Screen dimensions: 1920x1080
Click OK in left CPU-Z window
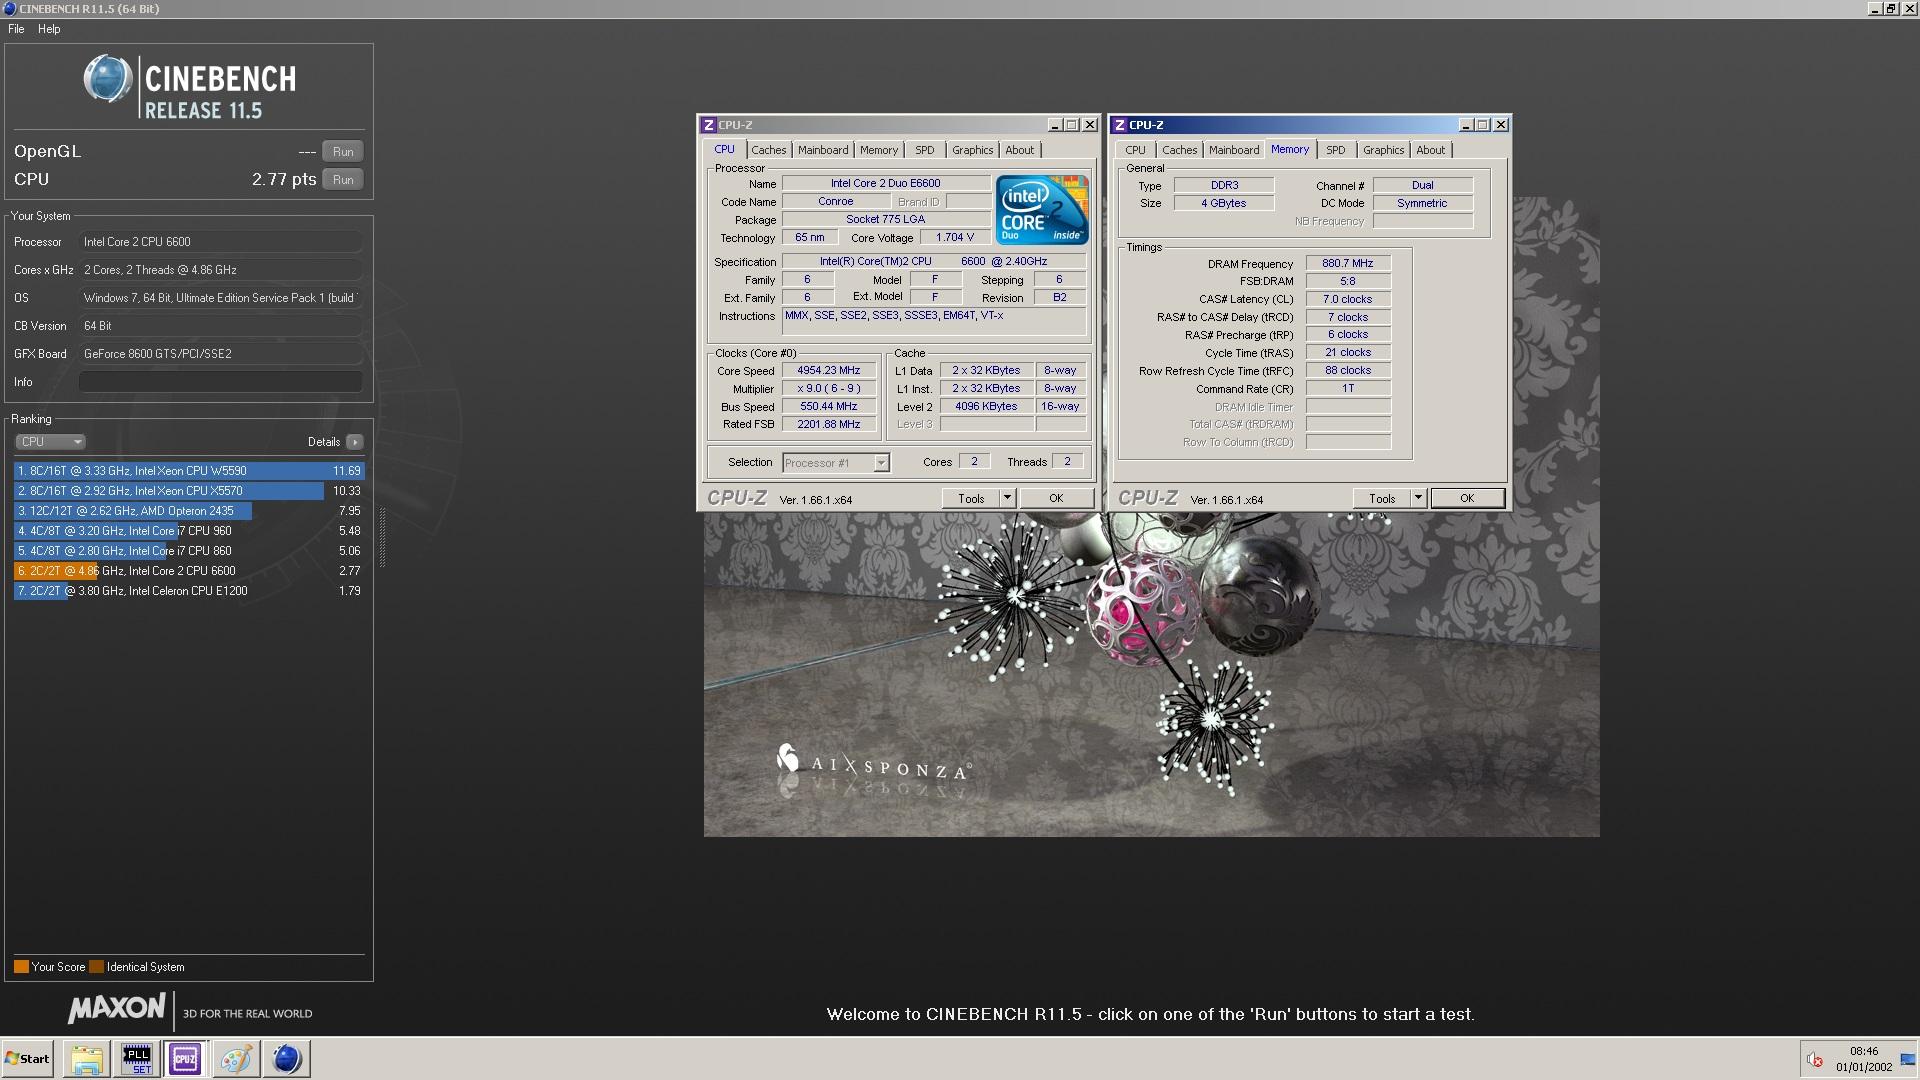1056,498
